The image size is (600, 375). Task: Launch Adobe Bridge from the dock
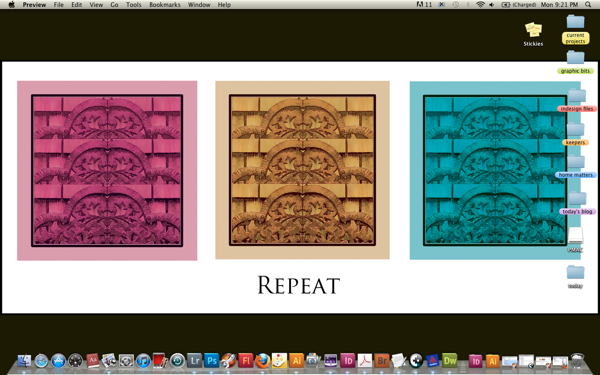click(382, 361)
